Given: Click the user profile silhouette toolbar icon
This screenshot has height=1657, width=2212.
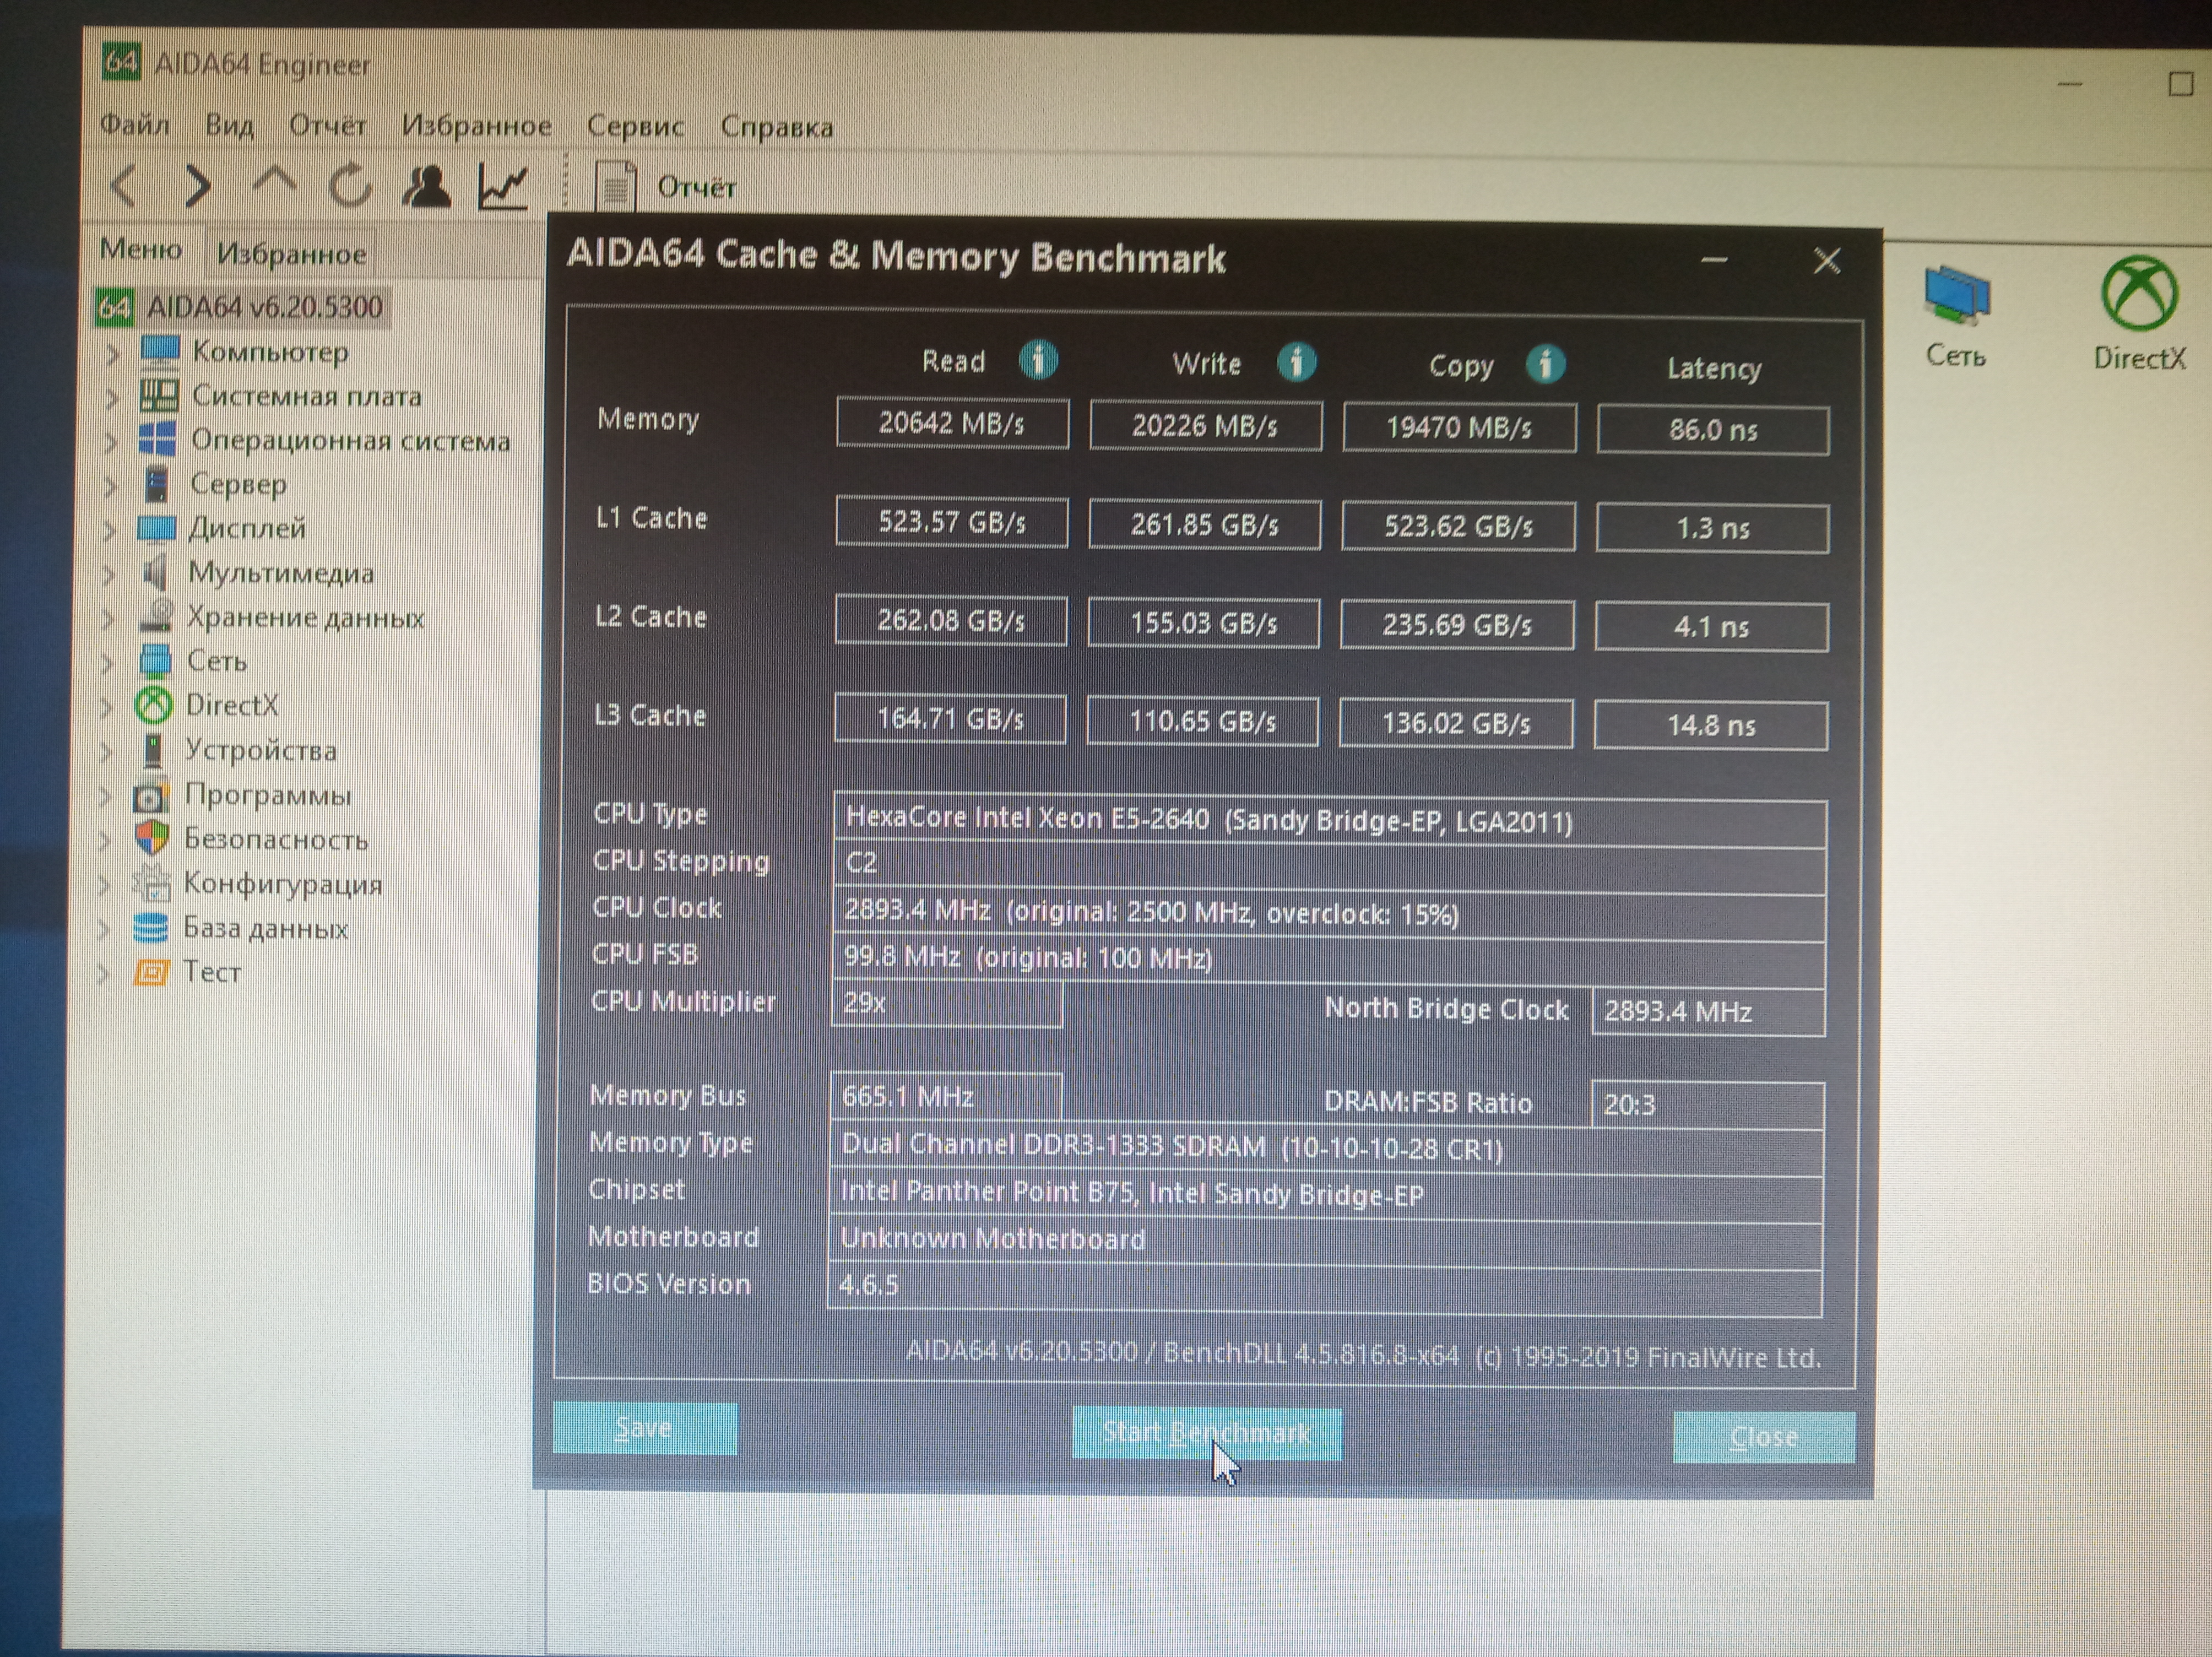Looking at the screenshot, I should click(426, 186).
